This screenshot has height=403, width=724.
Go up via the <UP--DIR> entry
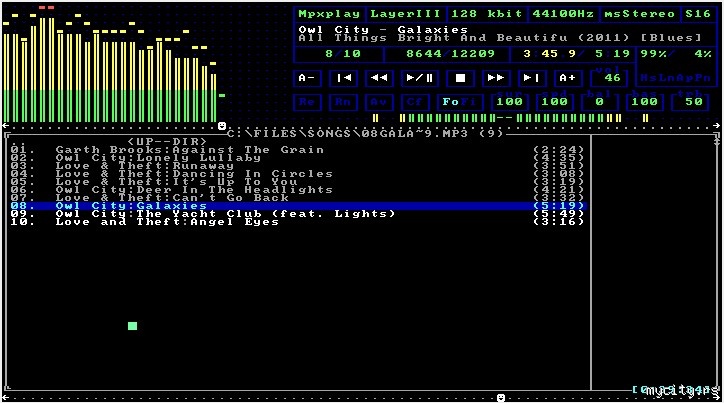click(167, 141)
